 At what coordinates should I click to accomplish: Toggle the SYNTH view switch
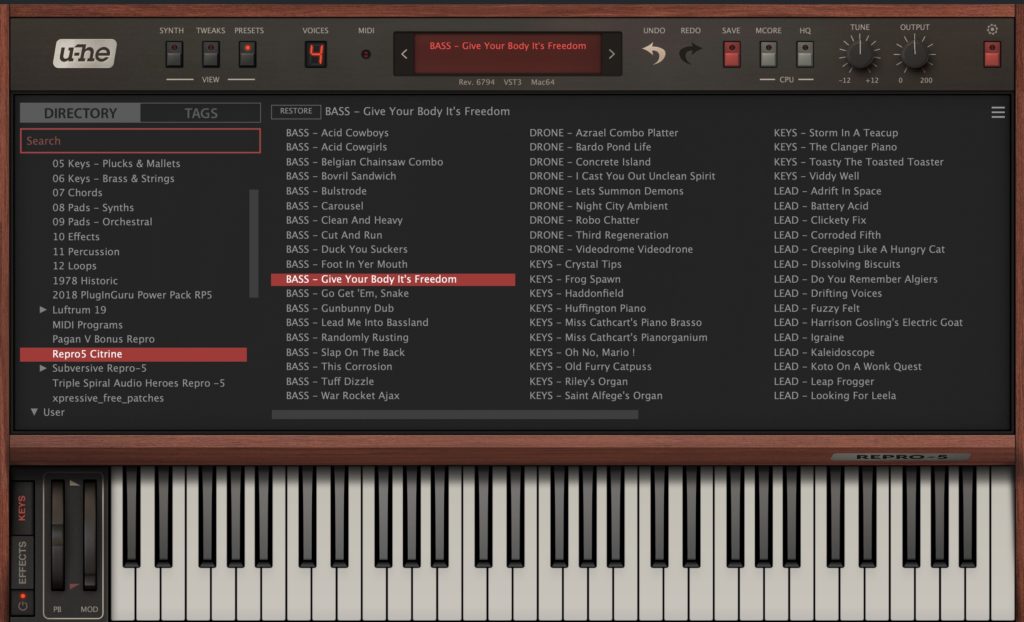click(x=174, y=54)
